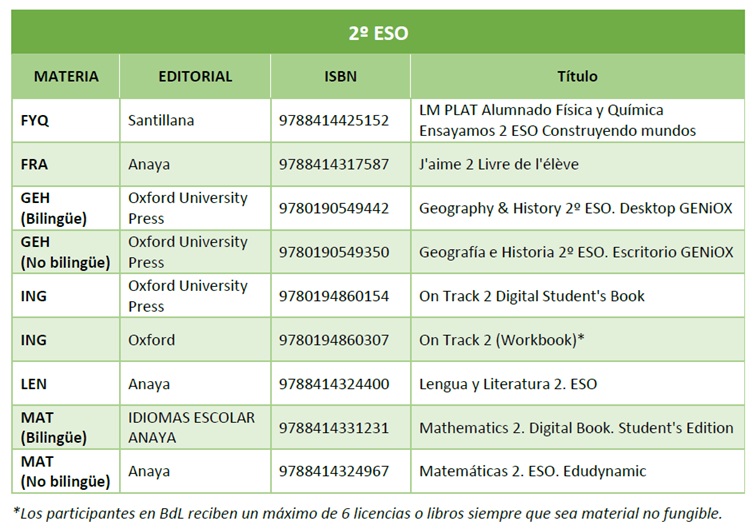Select ISBN 9780190549350

point(334,252)
